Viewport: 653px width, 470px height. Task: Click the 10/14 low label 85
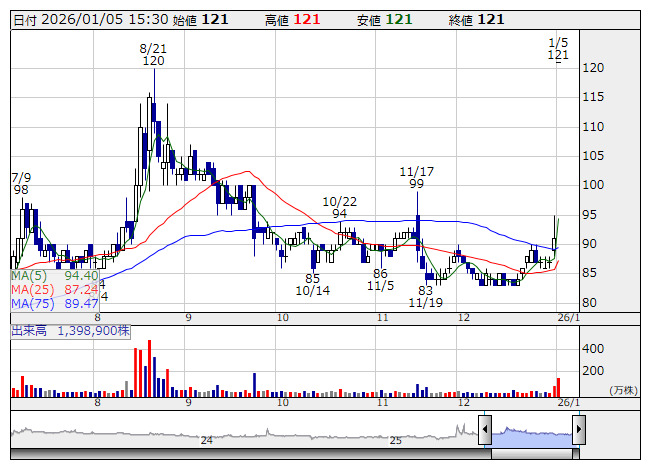[x=312, y=284]
